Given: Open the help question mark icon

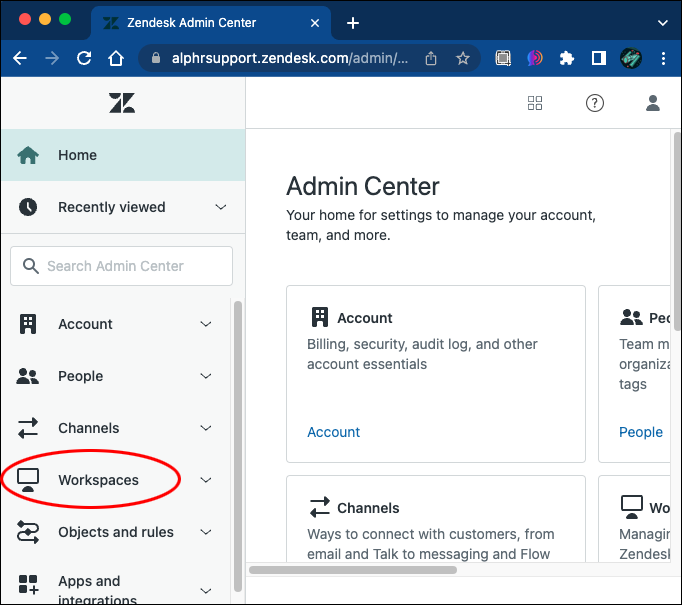Looking at the screenshot, I should click(595, 103).
